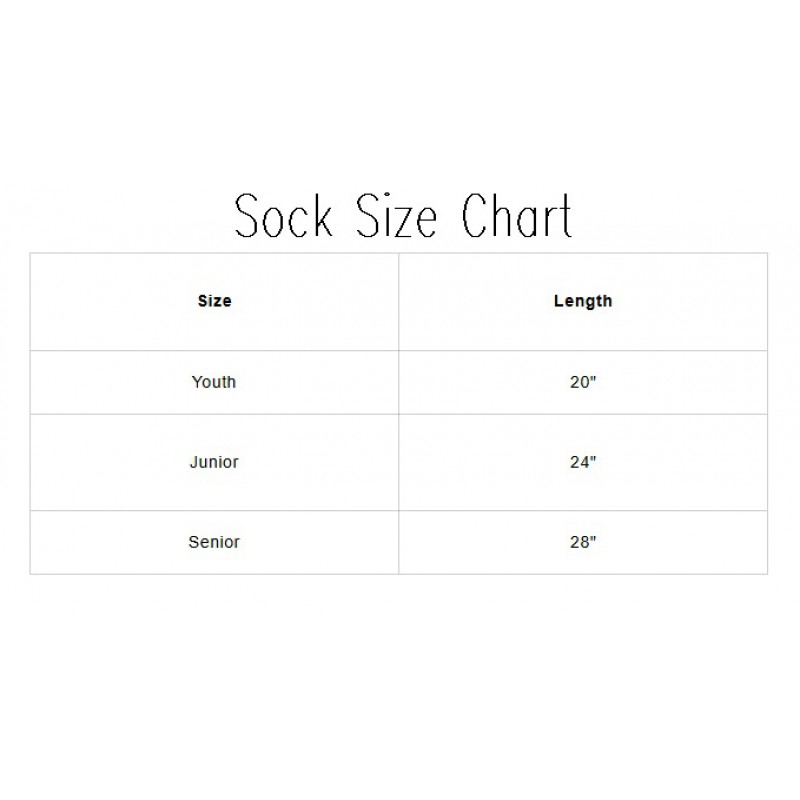Viewport: 800px width, 800px height.
Task: Select the Length column header
Action: point(583,301)
